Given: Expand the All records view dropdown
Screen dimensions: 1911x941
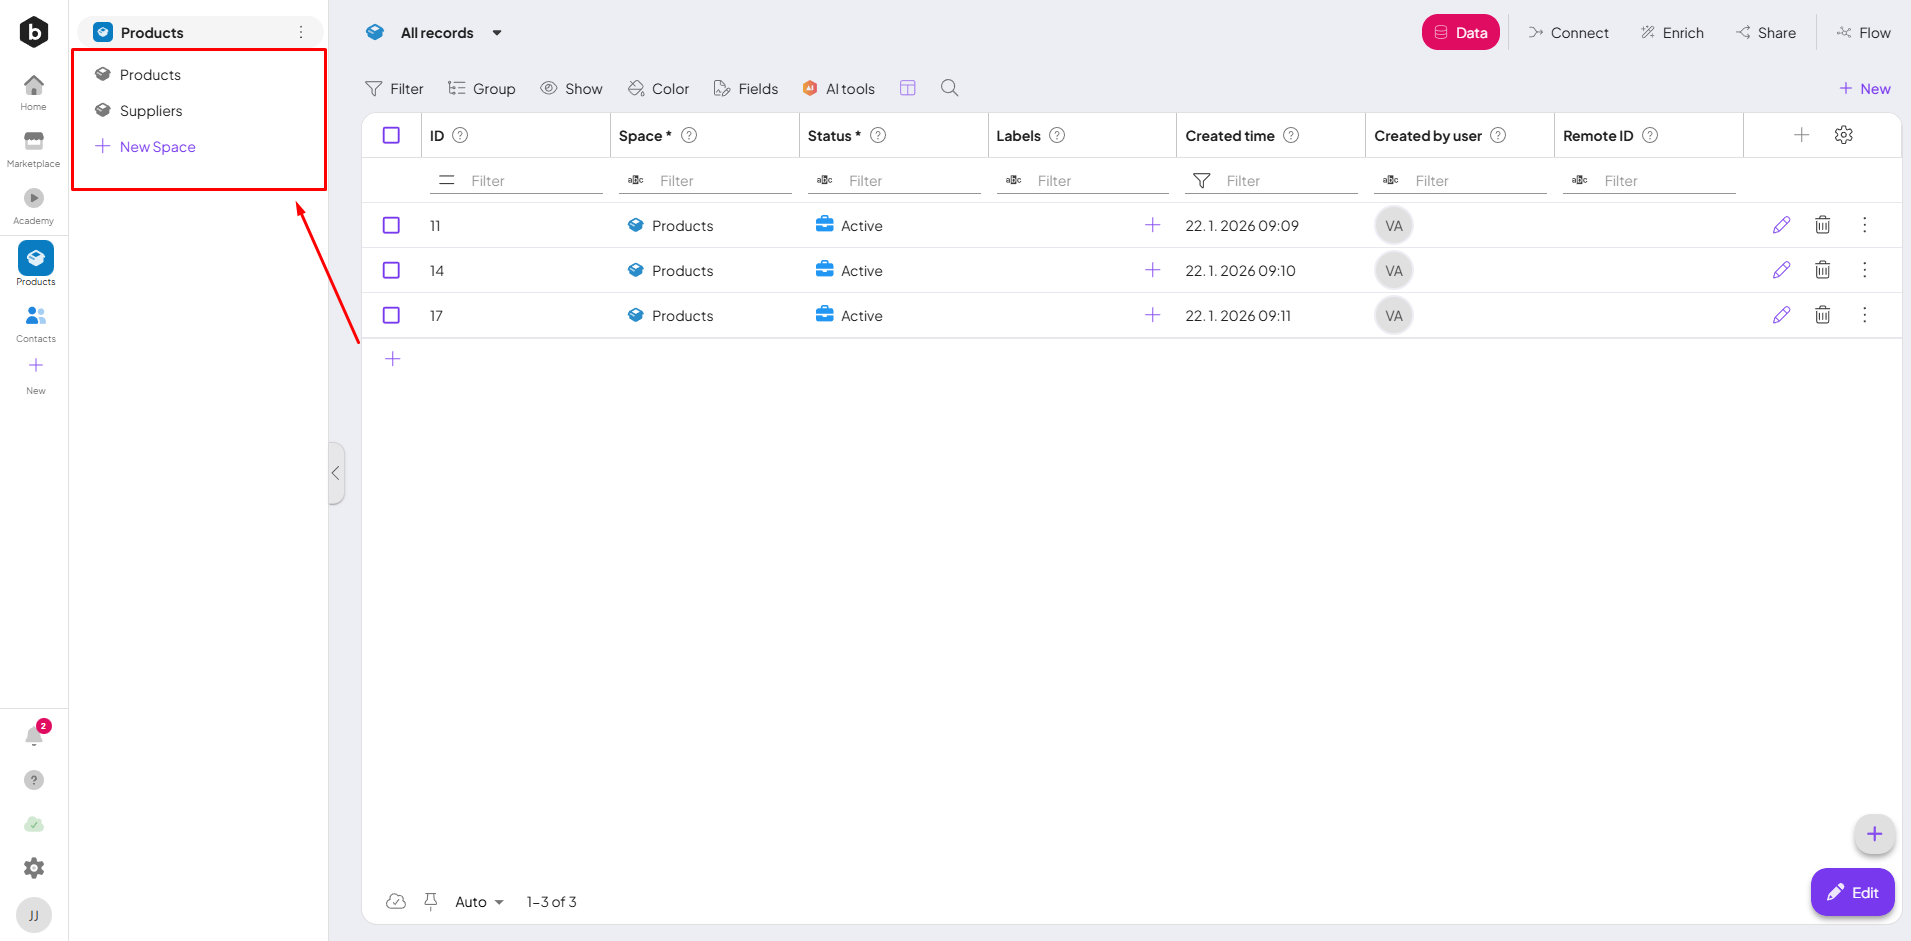Looking at the screenshot, I should coord(496,33).
